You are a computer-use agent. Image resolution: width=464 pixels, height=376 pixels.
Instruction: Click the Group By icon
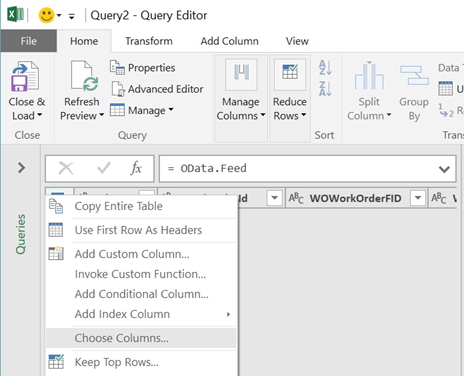point(414,75)
